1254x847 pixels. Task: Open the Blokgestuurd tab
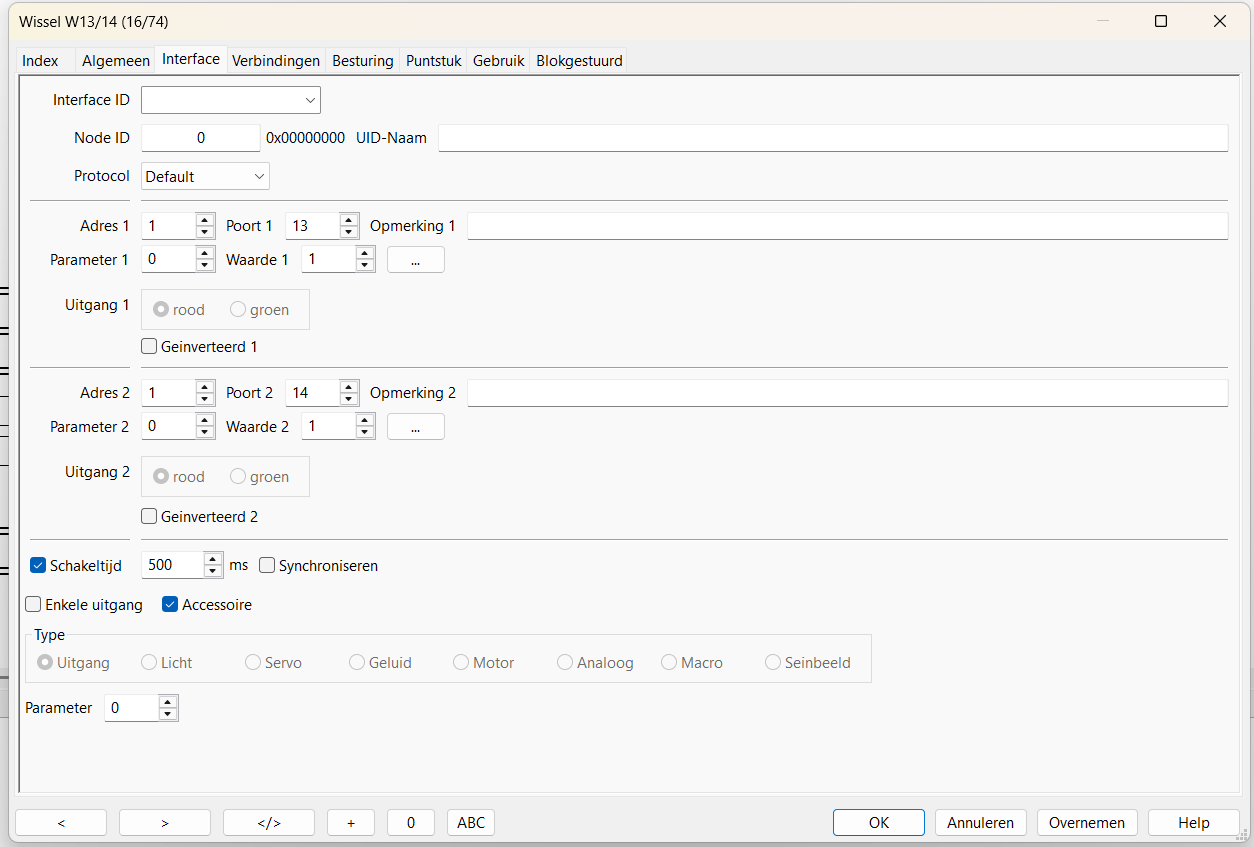tap(580, 60)
